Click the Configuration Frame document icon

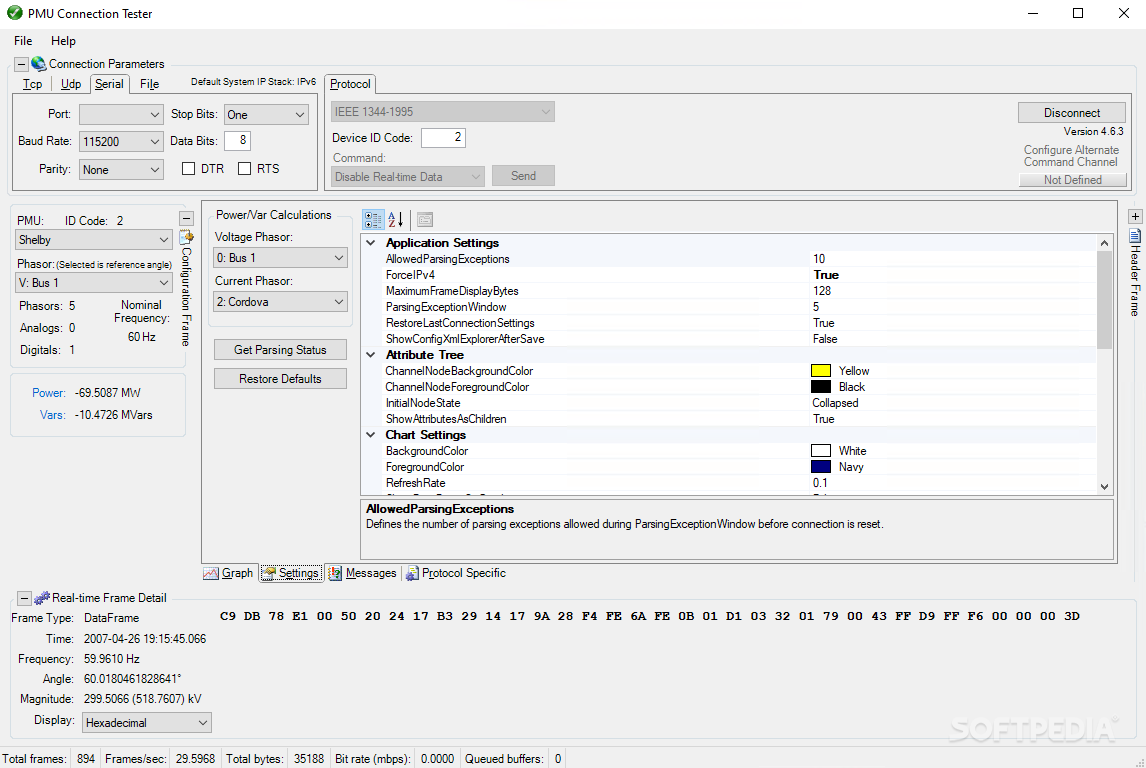[x=186, y=237]
